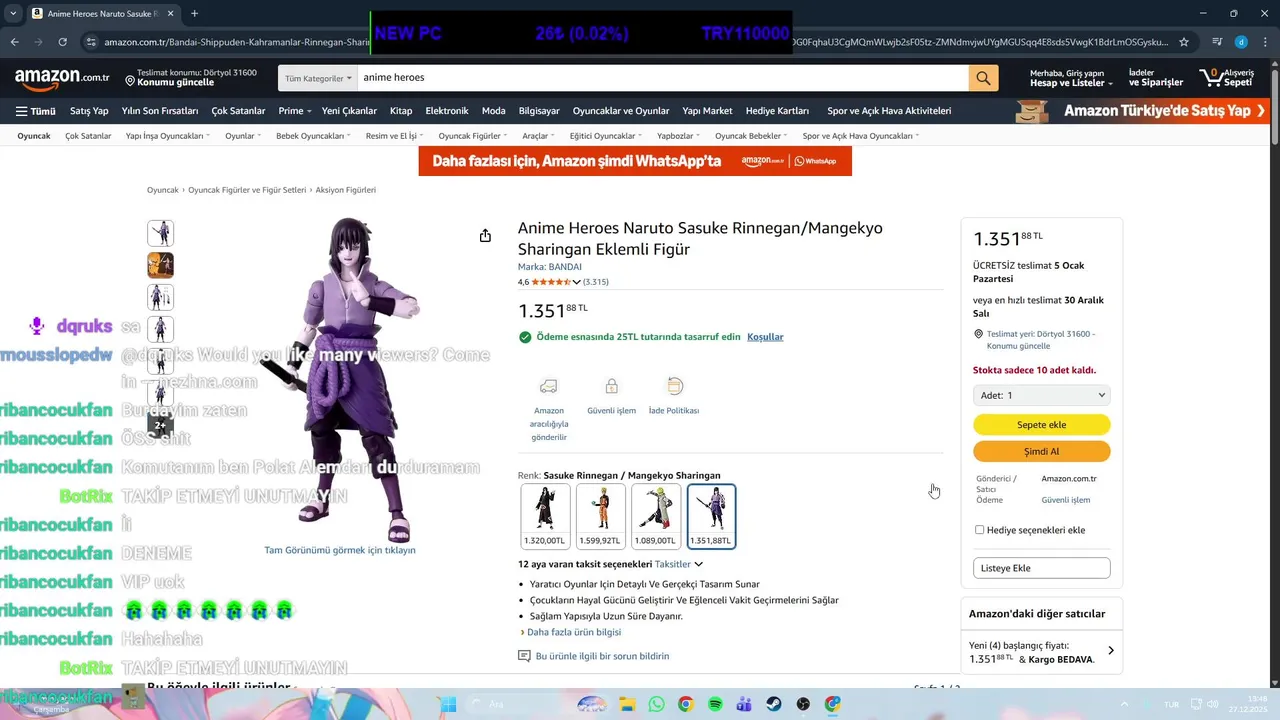Open the Amazon WhatsApp promo banner
The width and height of the screenshot is (1280, 720).
[635, 161]
